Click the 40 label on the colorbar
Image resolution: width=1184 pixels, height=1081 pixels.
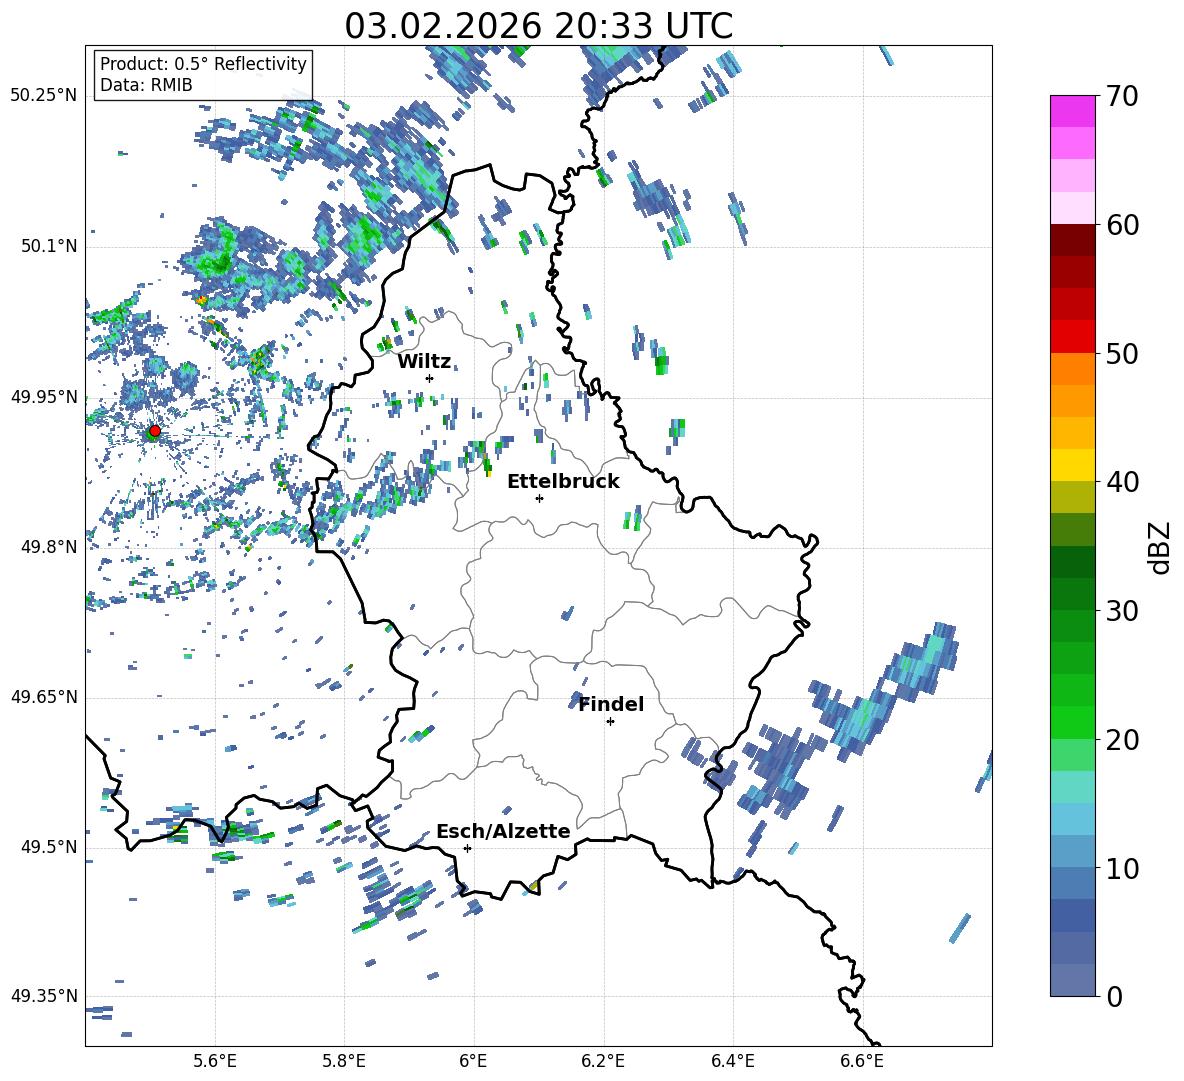tap(1122, 482)
